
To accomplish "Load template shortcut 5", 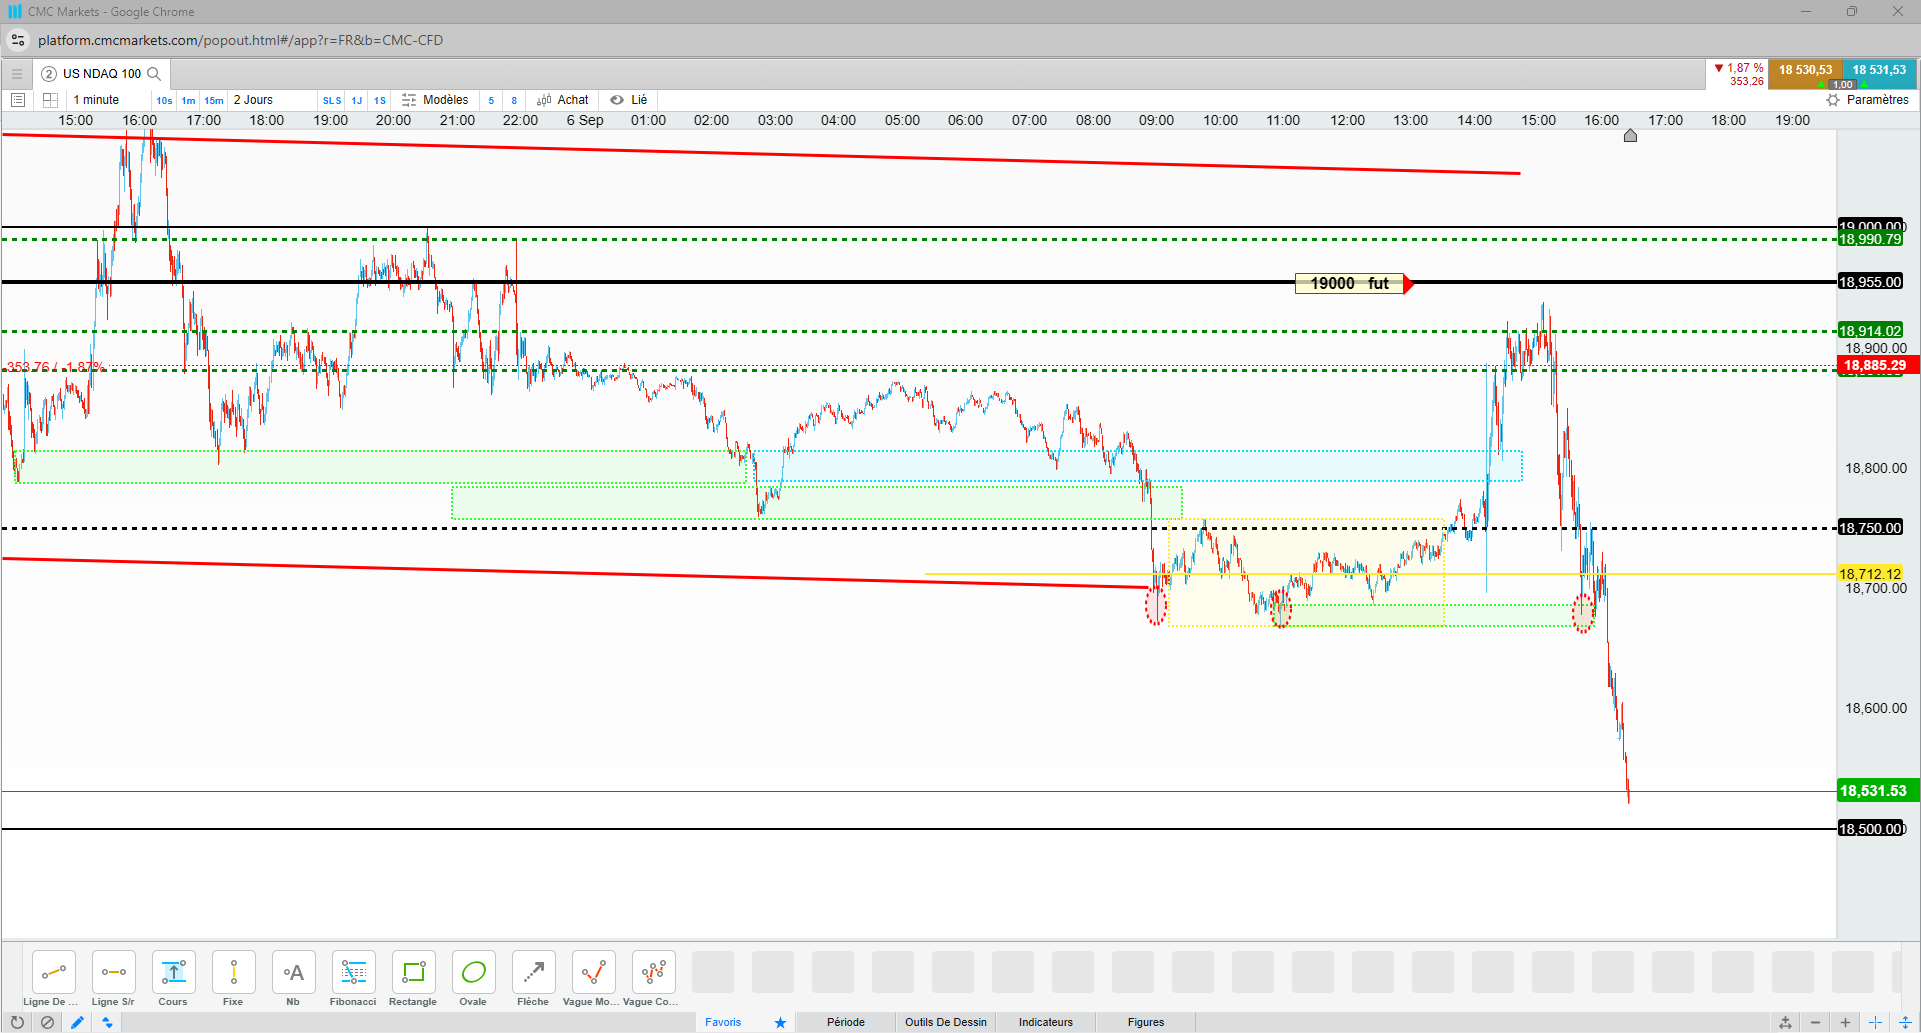I will point(491,100).
